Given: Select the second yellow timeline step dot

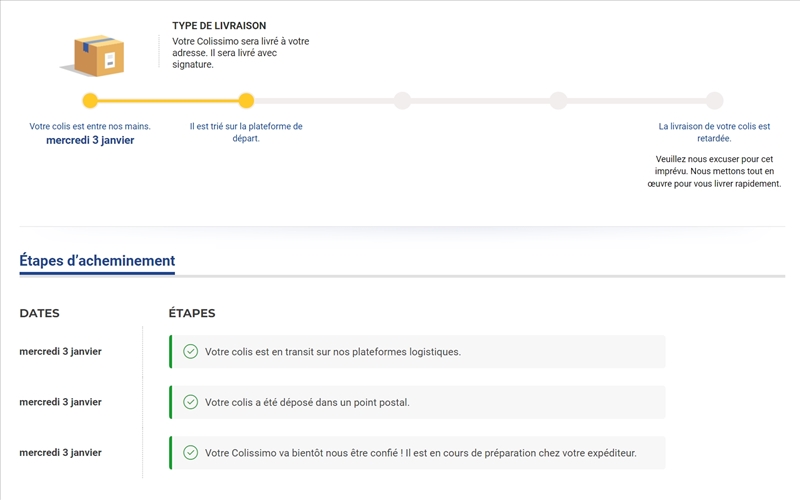Looking at the screenshot, I should 246,100.
